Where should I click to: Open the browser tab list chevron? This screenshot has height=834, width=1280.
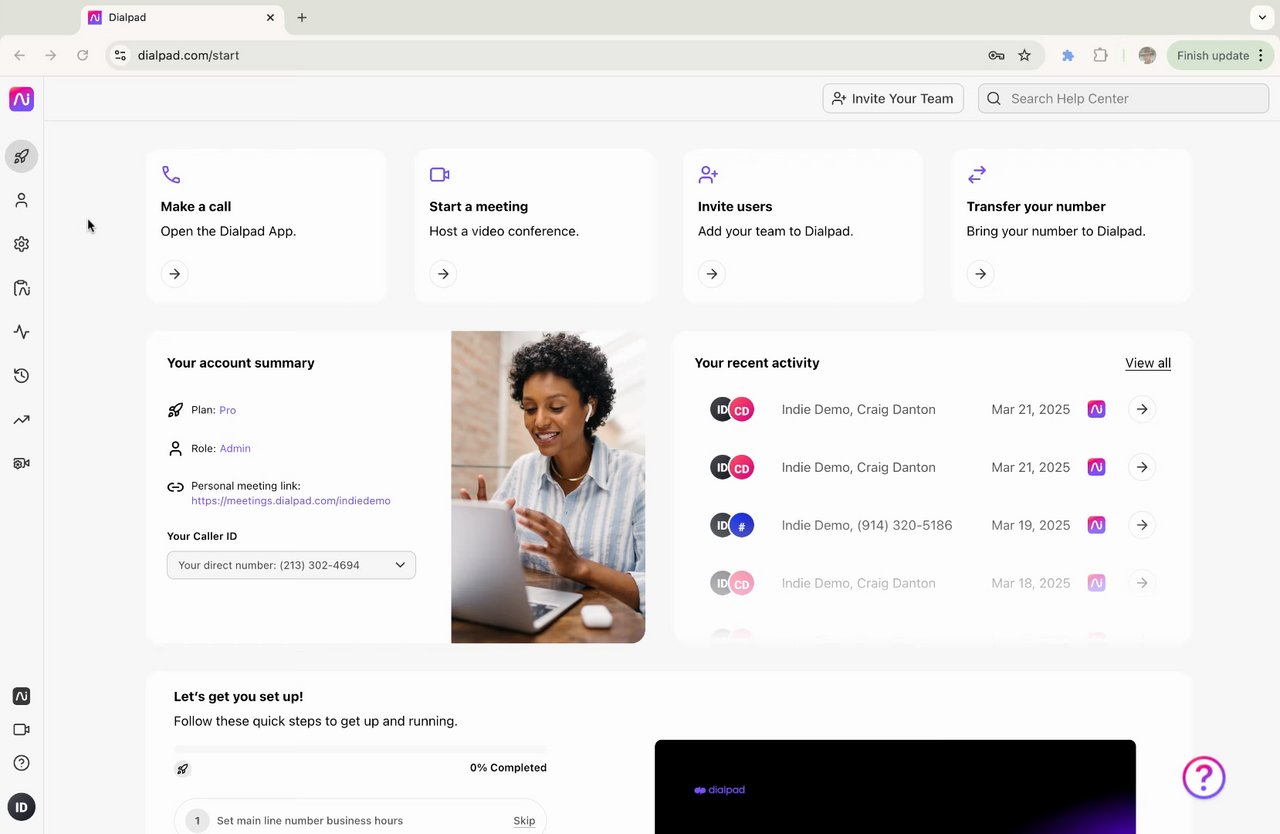point(1260,17)
